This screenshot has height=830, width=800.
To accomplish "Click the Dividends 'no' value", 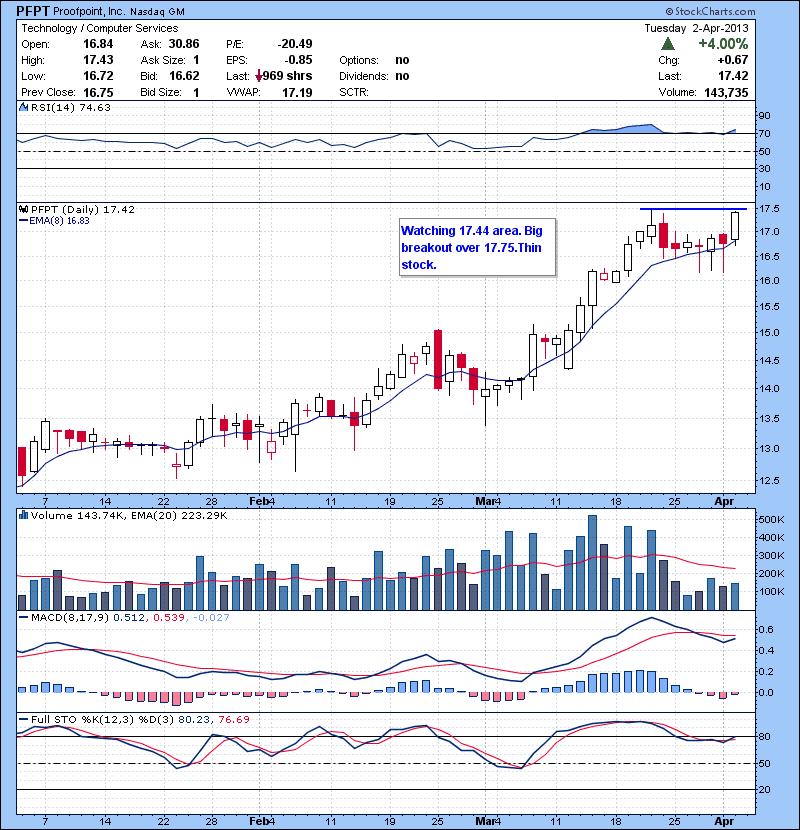I will click(x=402, y=76).
